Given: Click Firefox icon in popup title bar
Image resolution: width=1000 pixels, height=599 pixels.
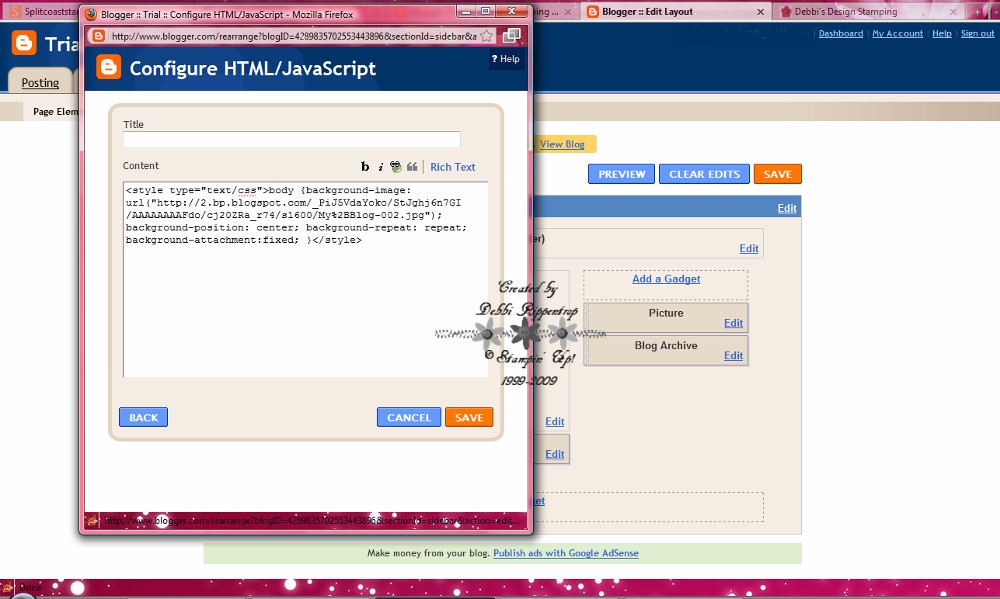Looking at the screenshot, I should (91, 14).
